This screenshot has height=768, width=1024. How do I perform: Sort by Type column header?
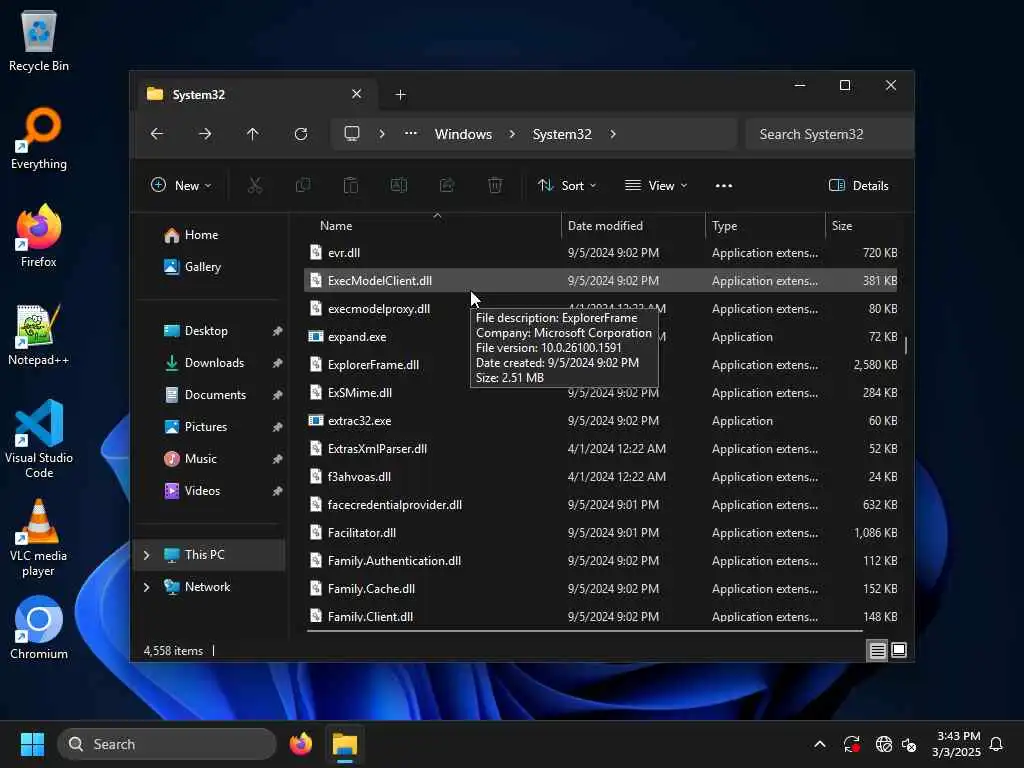point(724,225)
